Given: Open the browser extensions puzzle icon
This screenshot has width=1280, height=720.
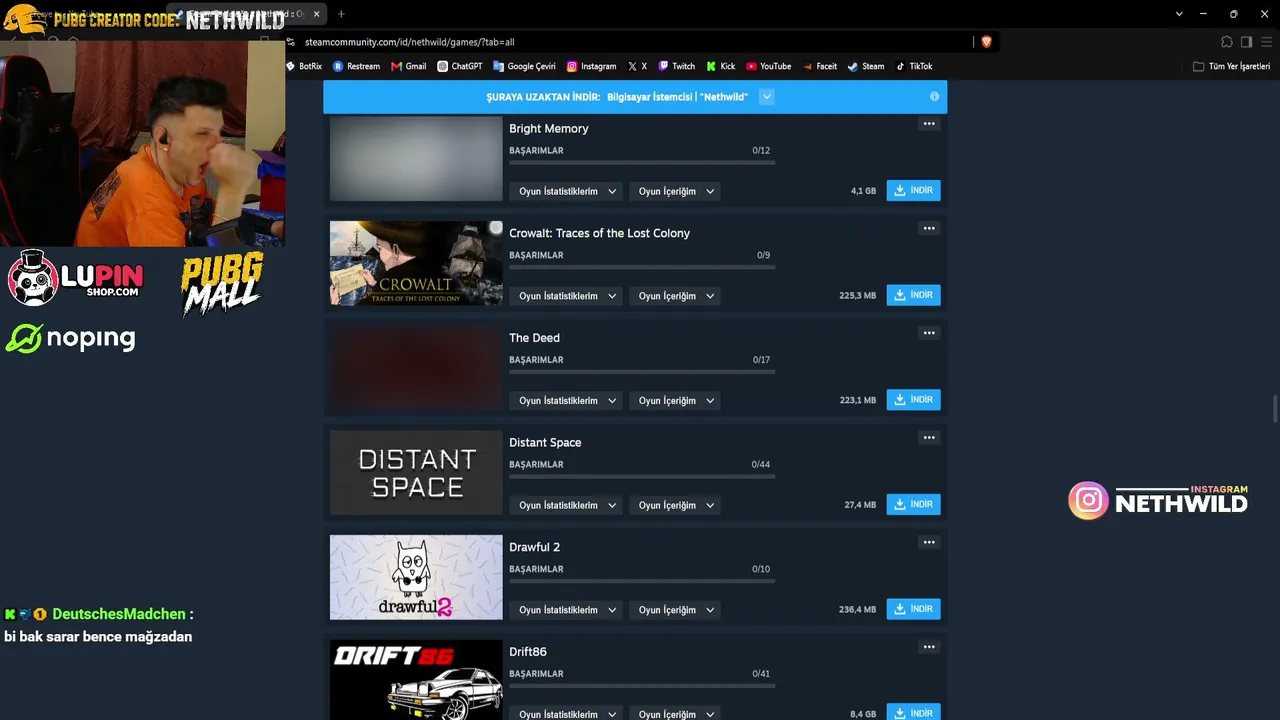Looking at the screenshot, I should tap(1227, 42).
